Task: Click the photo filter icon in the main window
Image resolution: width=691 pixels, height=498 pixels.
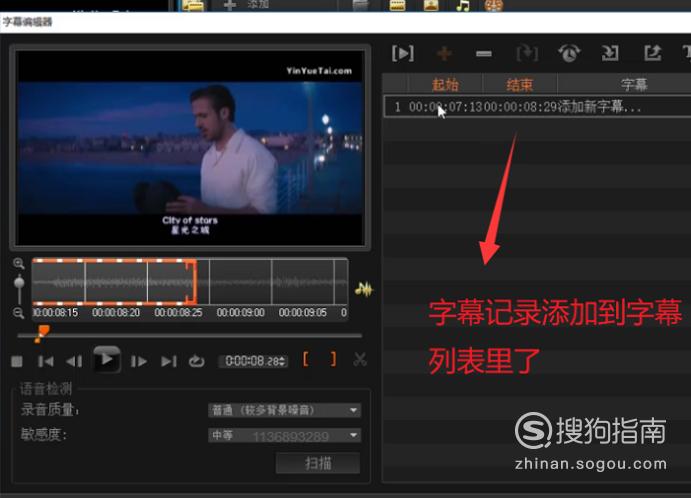Action: [431, 5]
